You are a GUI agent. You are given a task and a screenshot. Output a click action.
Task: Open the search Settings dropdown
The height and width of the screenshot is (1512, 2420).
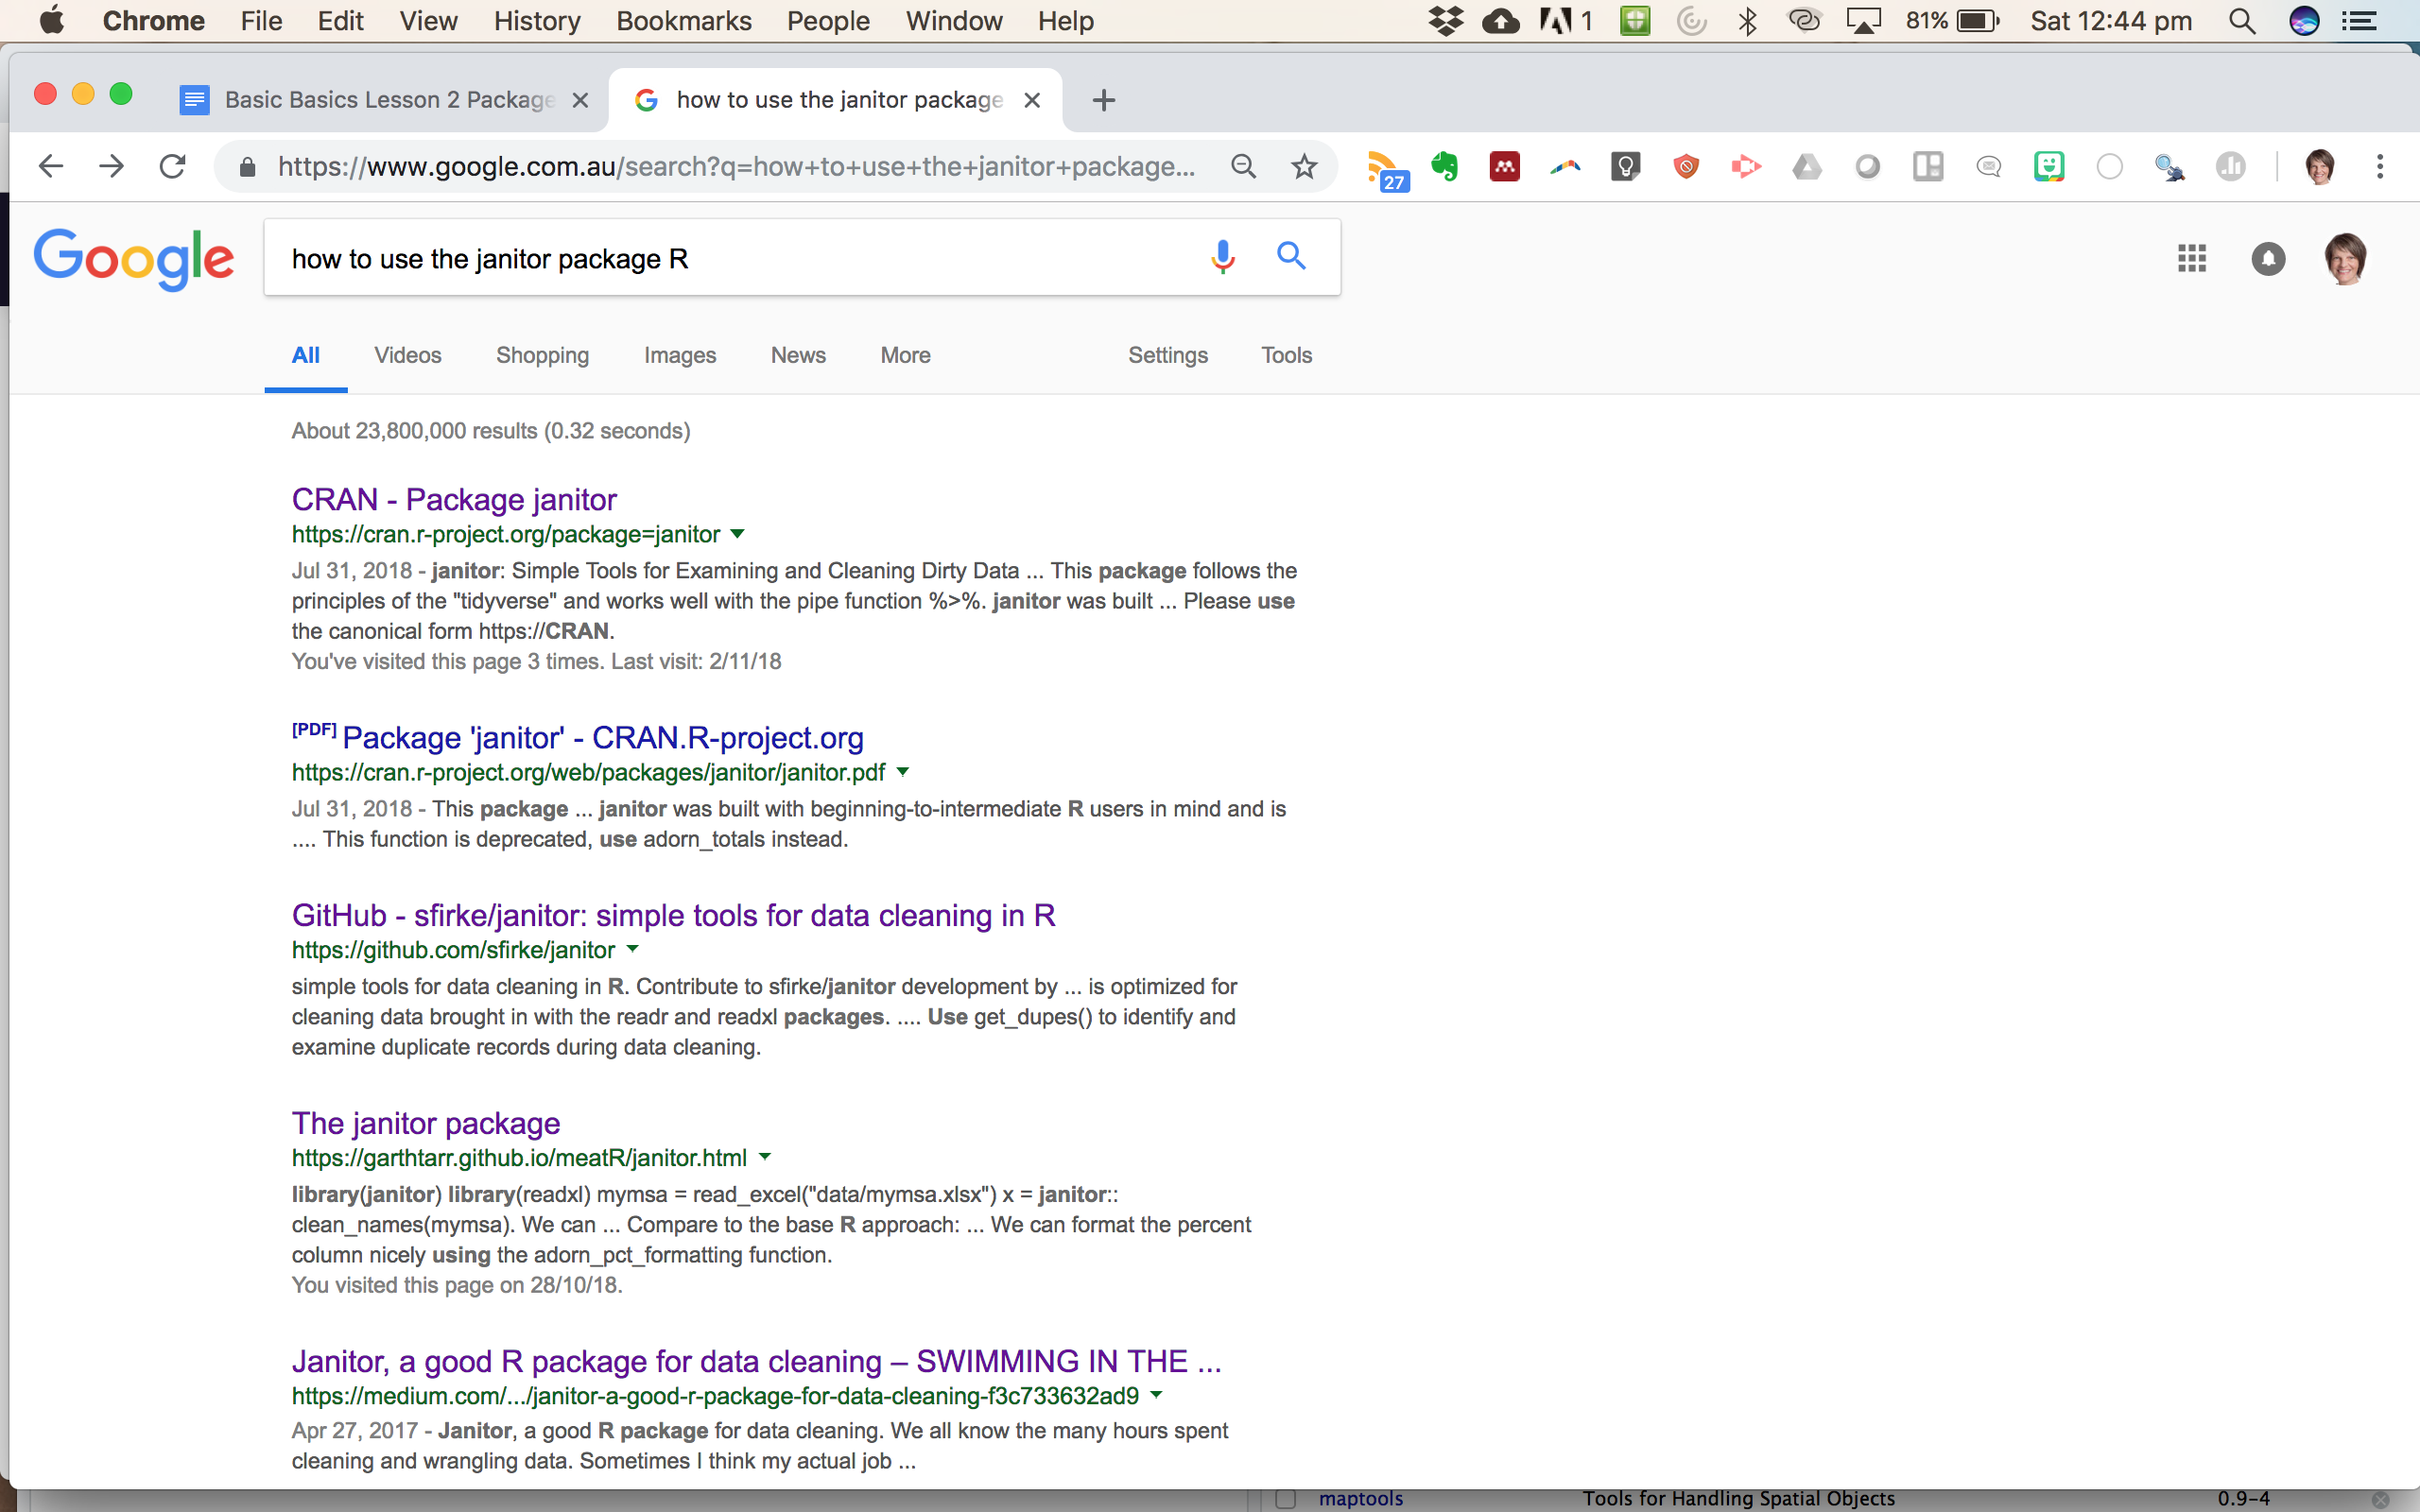tap(1168, 355)
